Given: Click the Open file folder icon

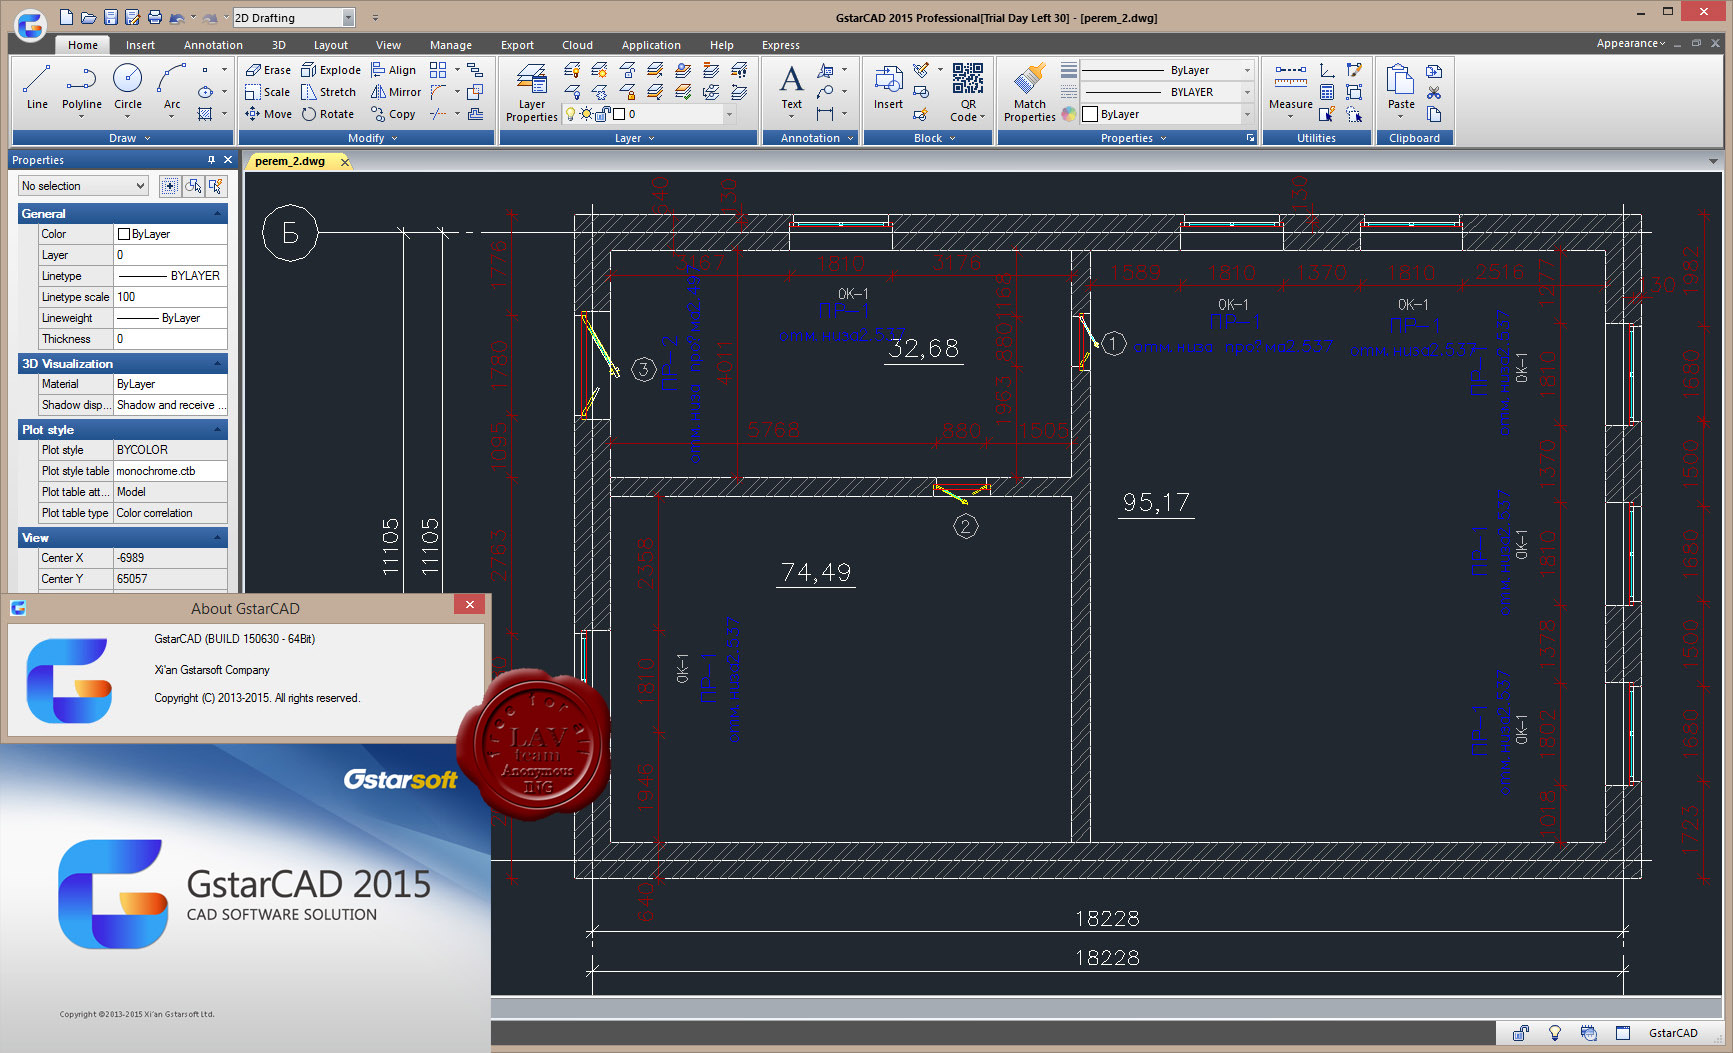Looking at the screenshot, I should (88, 17).
